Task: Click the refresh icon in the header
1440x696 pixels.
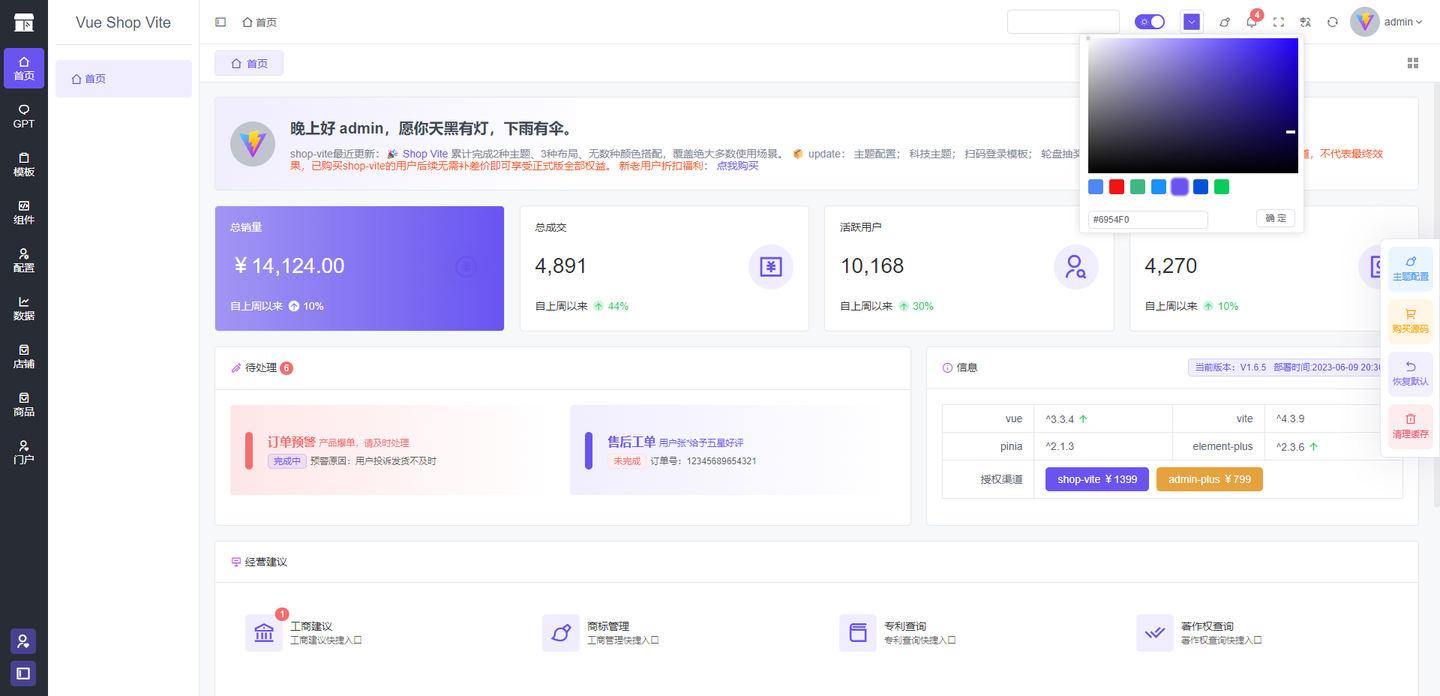Action: click(1332, 21)
